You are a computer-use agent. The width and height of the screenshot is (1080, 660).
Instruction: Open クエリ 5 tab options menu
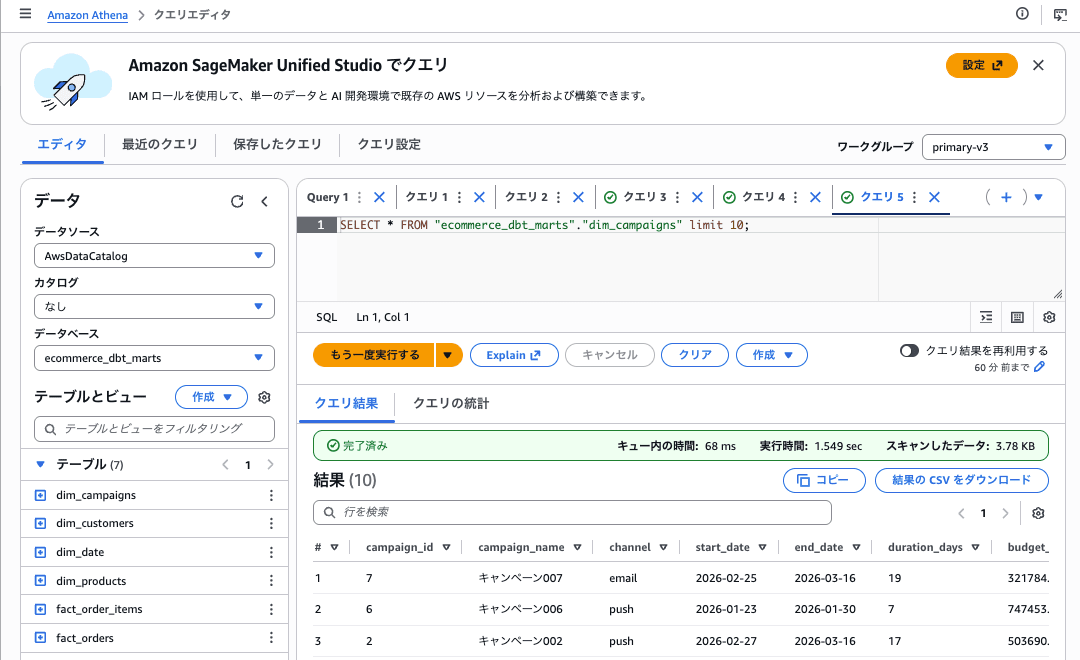click(915, 197)
